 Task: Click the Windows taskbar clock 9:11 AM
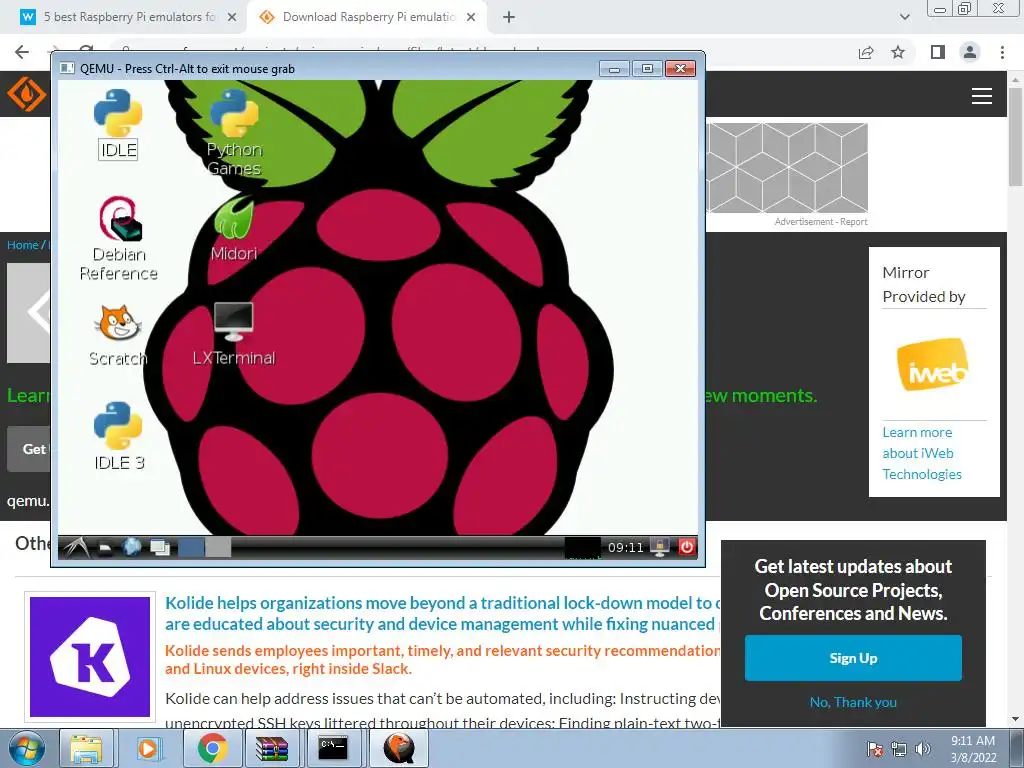(973, 749)
